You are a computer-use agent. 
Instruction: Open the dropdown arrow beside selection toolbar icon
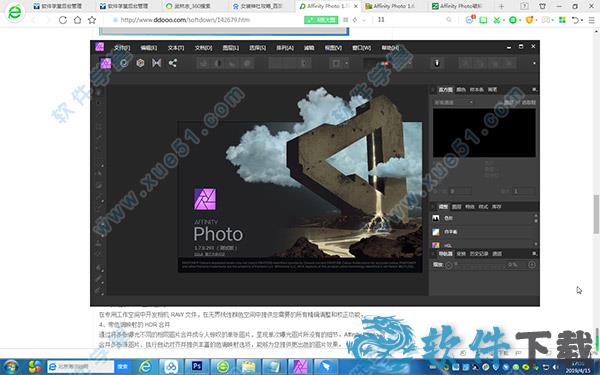point(347,64)
